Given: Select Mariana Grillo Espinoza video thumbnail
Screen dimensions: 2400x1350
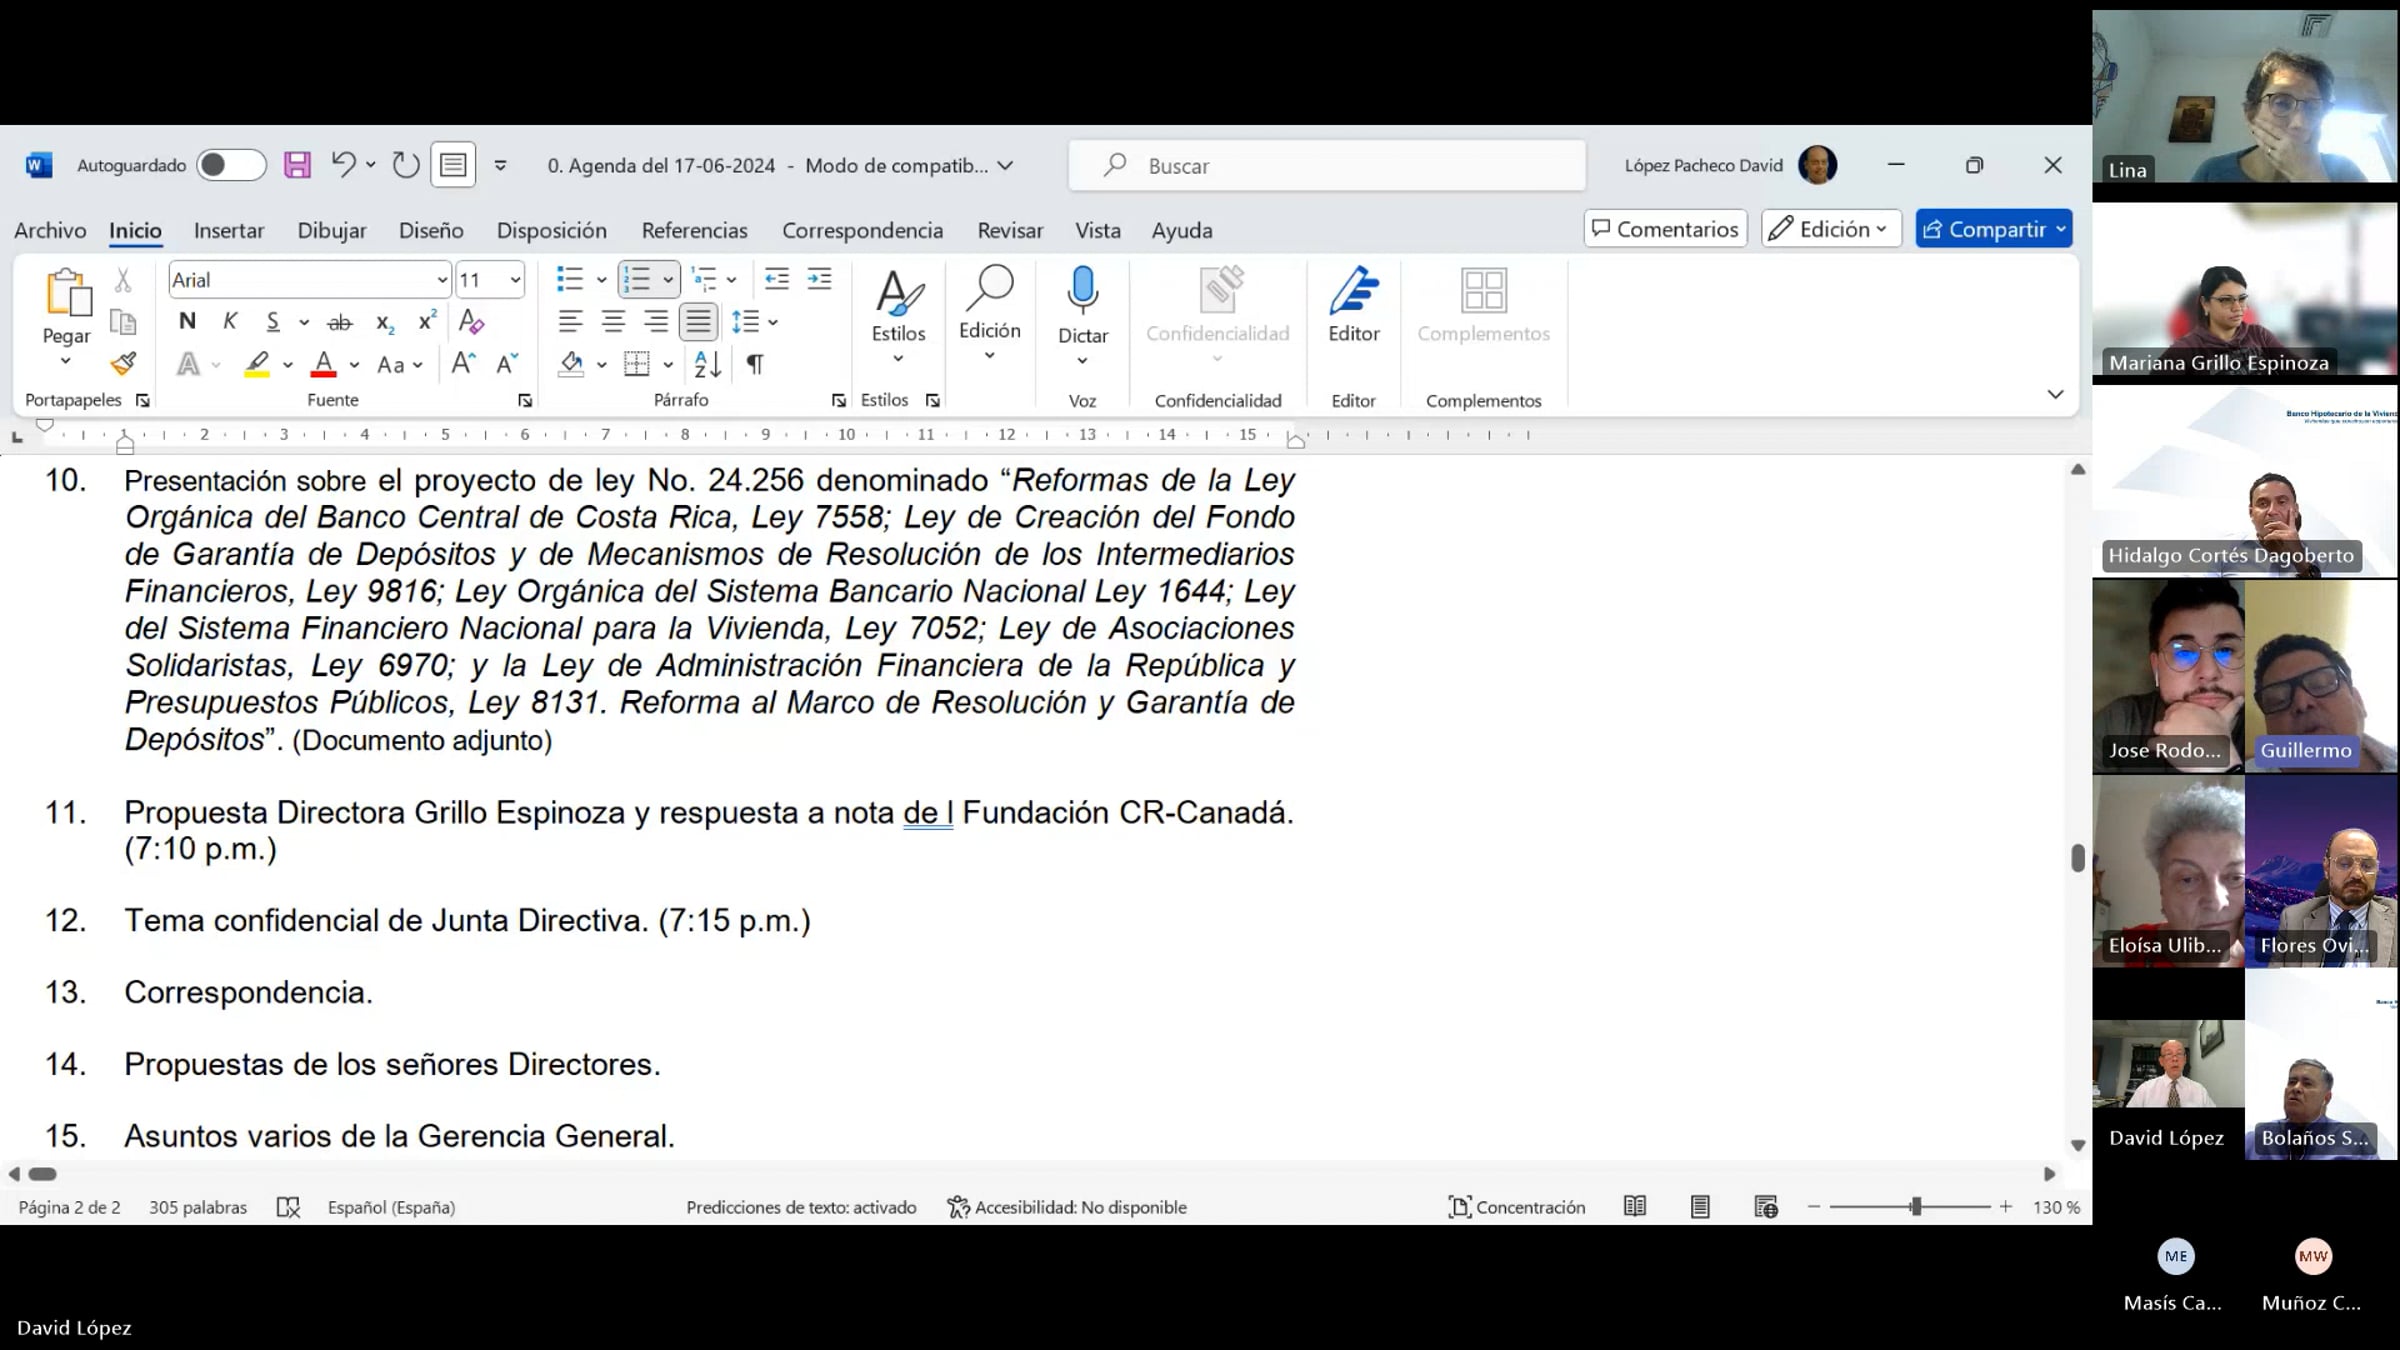Looking at the screenshot, I should point(2244,290).
